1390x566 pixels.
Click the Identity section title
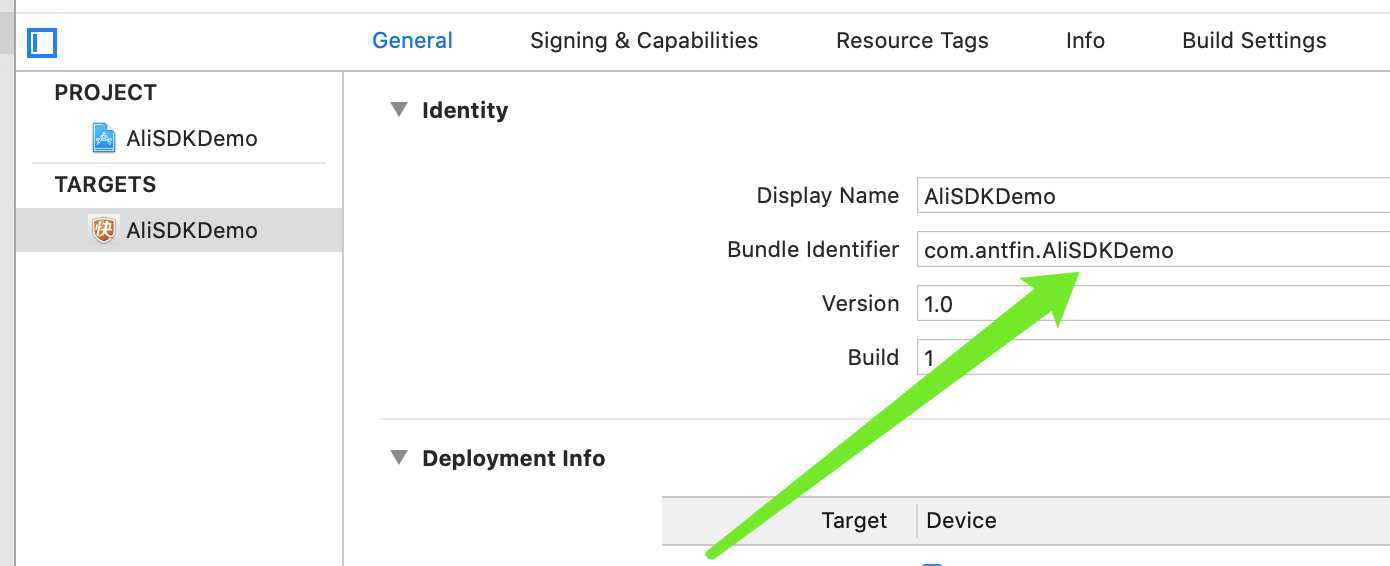[x=465, y=110]
